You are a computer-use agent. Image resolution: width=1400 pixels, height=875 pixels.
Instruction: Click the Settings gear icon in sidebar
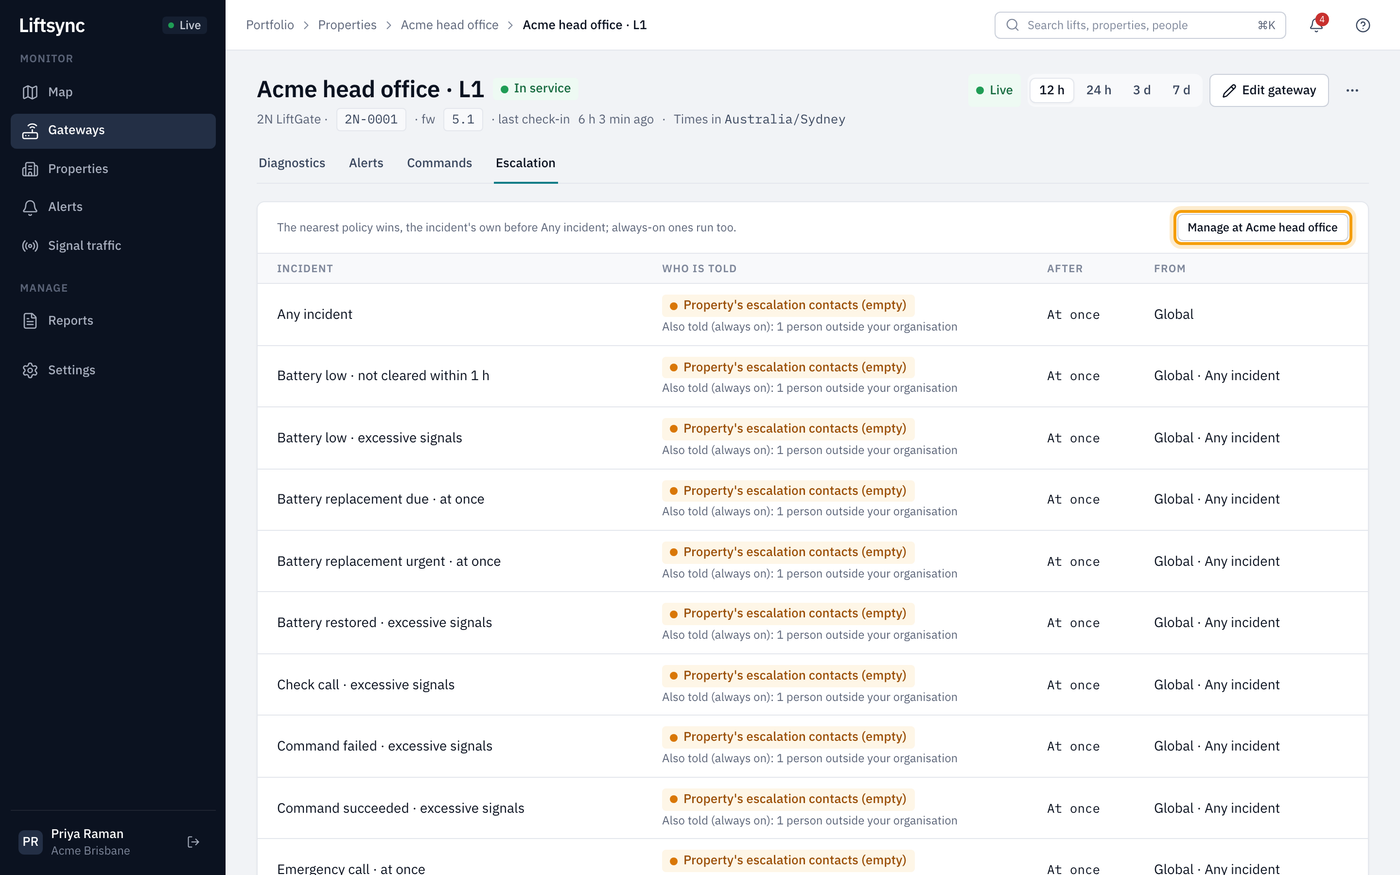click(x=30, y=370)
